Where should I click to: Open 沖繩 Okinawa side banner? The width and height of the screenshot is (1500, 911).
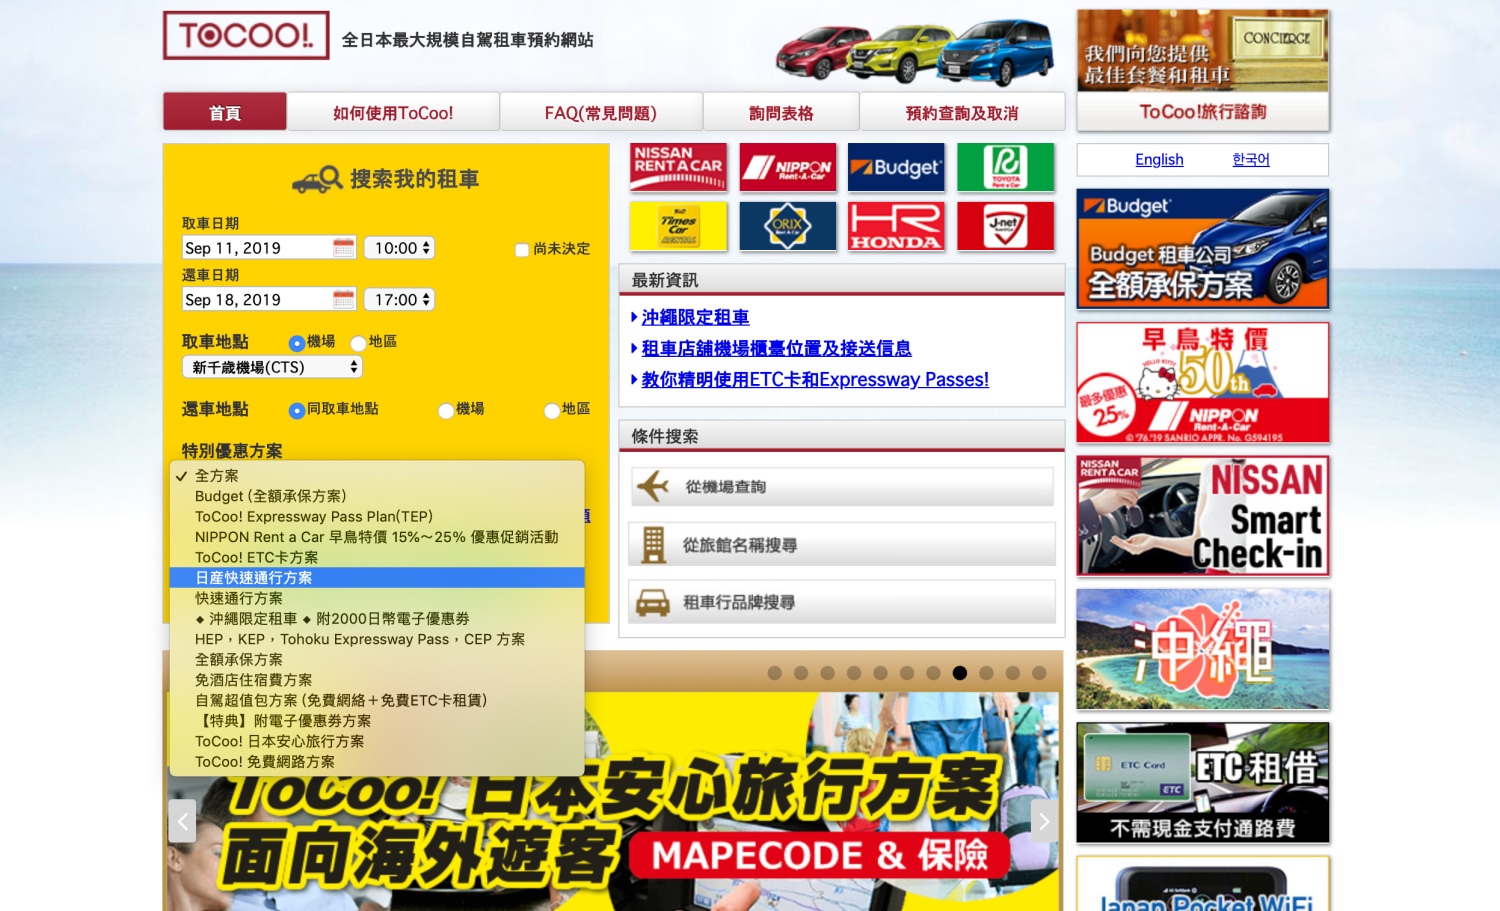pyautogui.click(x=1203, y=649)
